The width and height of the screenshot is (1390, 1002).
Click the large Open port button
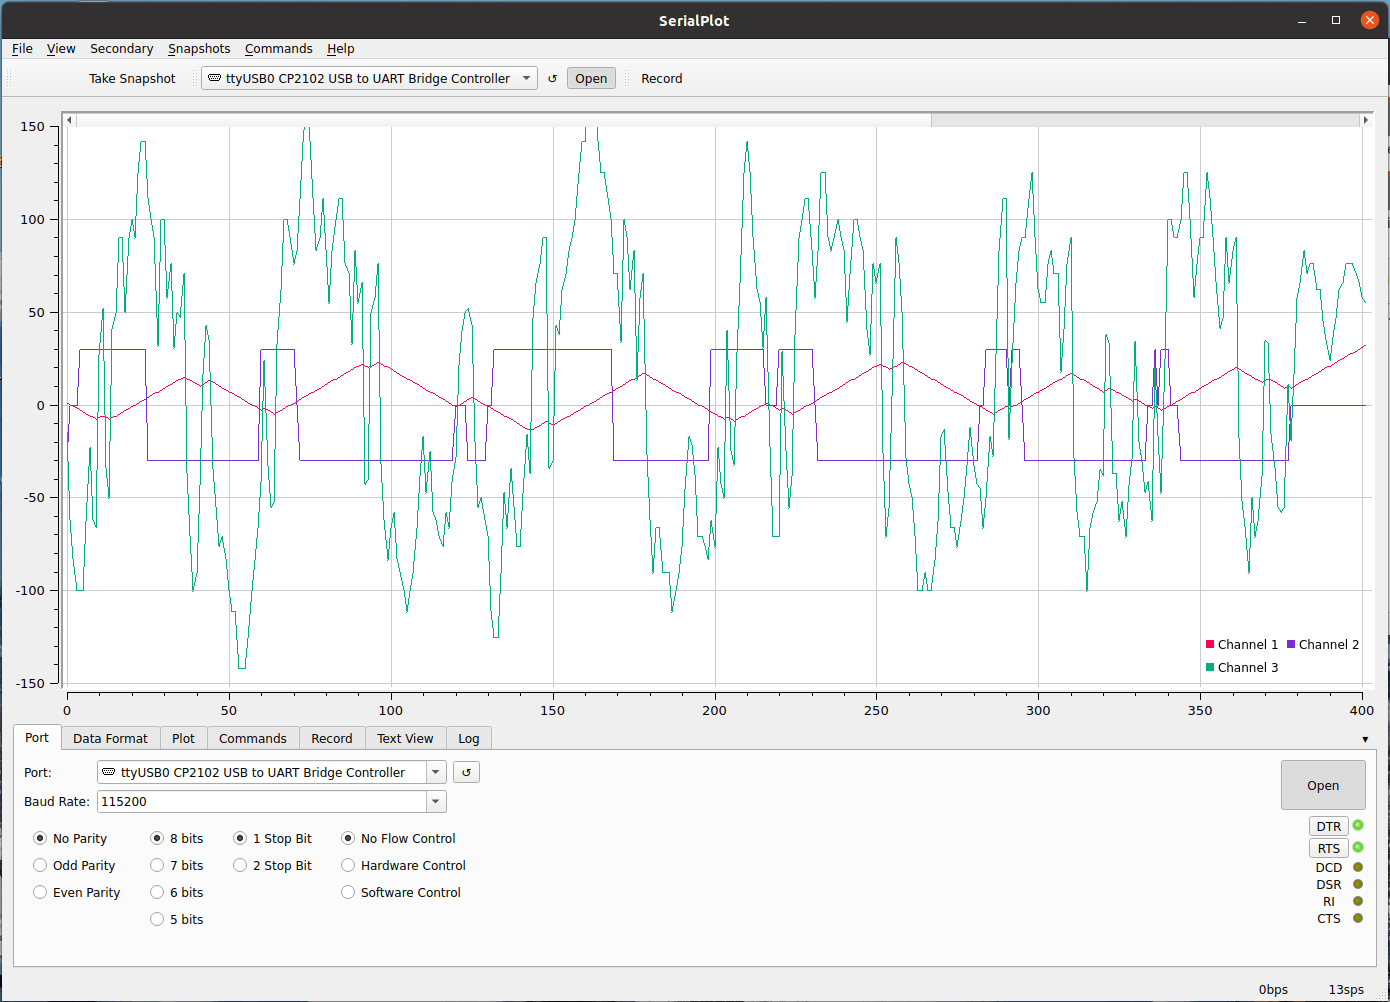pyautogui.click(x=1322, y=785)
